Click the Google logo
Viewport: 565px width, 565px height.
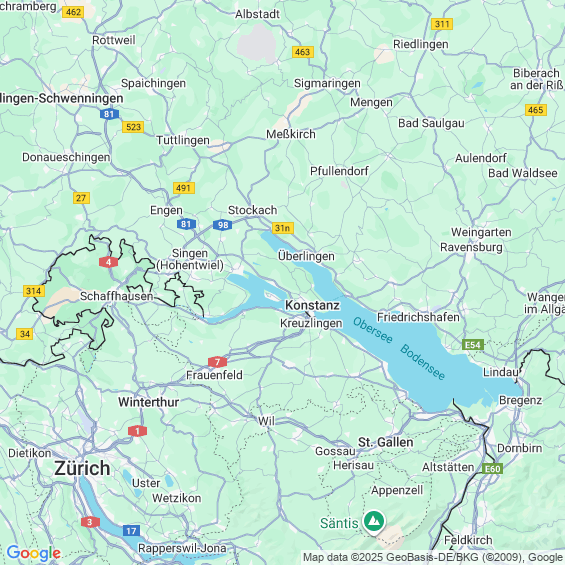coord(34,553)
